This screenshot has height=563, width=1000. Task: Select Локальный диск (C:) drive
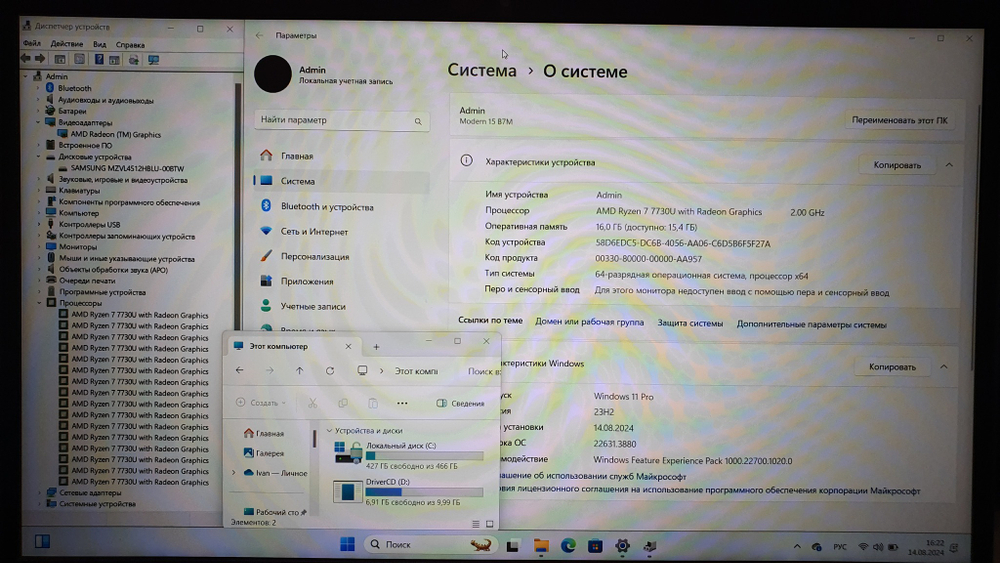tap(408, 455)
